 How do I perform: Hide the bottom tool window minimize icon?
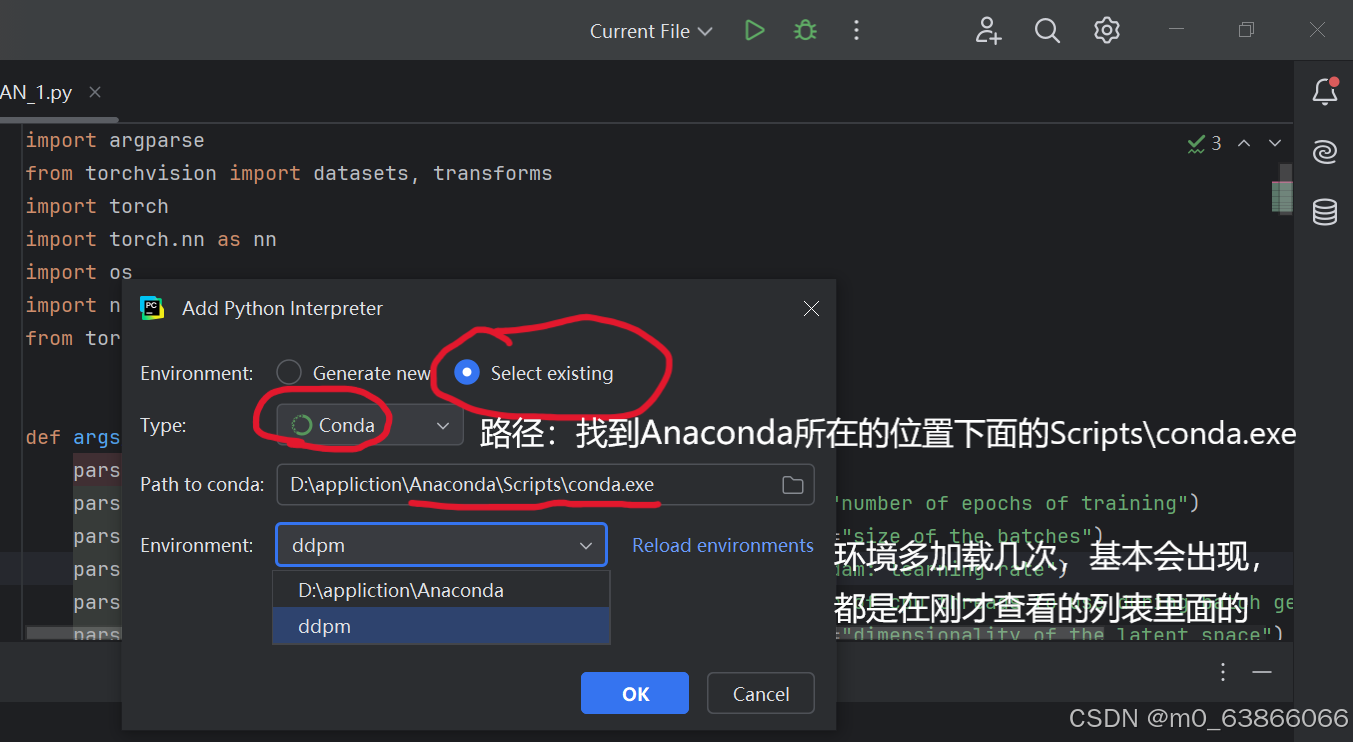tap(1262, 673)
